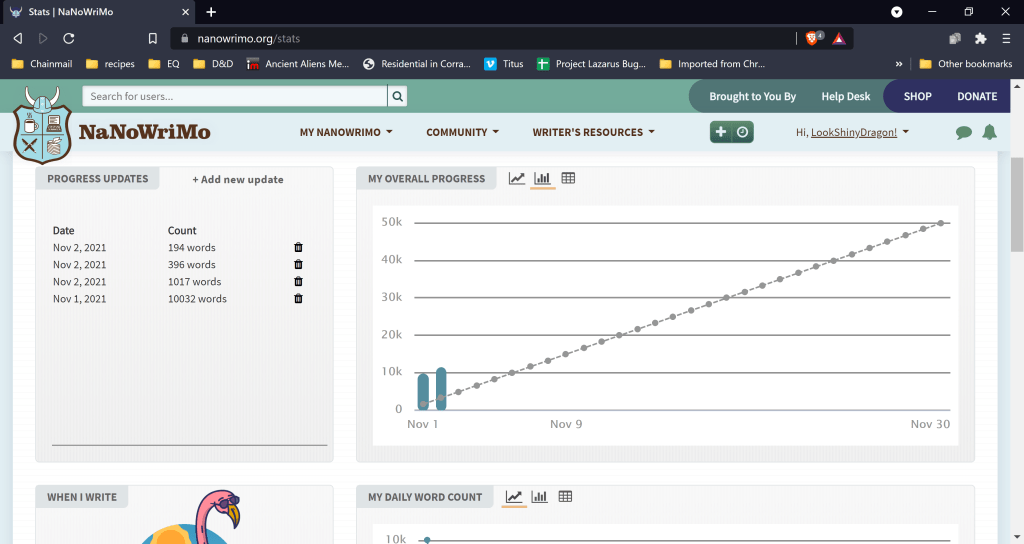Delete the 194 words progress update

click(x=298, y=248)
